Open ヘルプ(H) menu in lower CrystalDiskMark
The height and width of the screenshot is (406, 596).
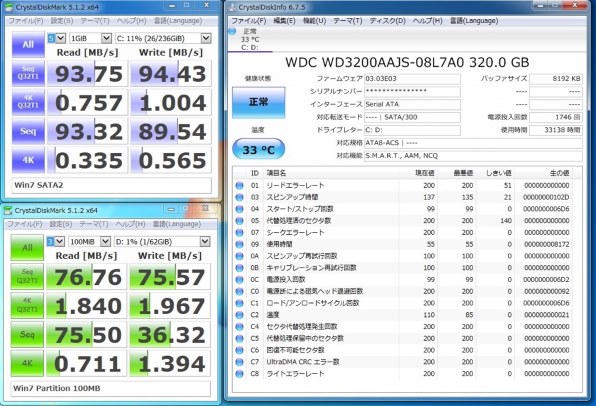pos(130,224)
